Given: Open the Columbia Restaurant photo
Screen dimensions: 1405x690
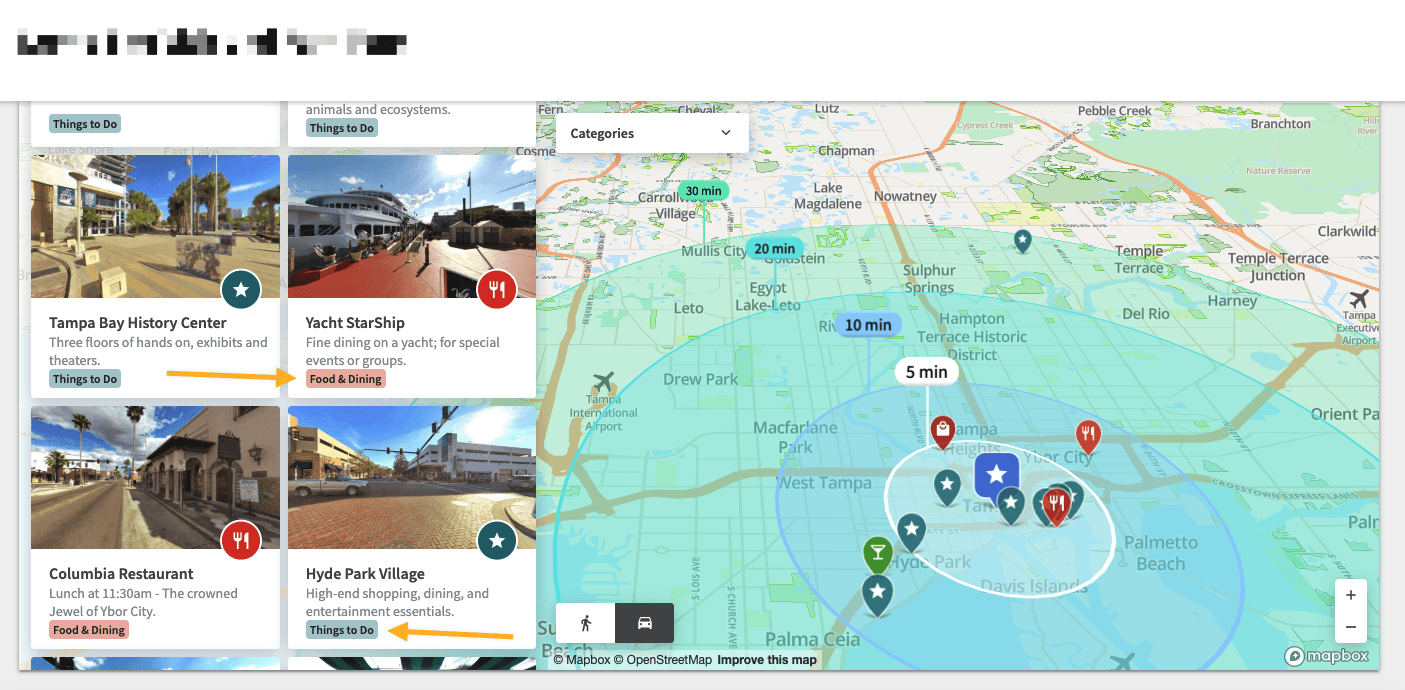Looking at the screenshot, I should tap(155, 477).
